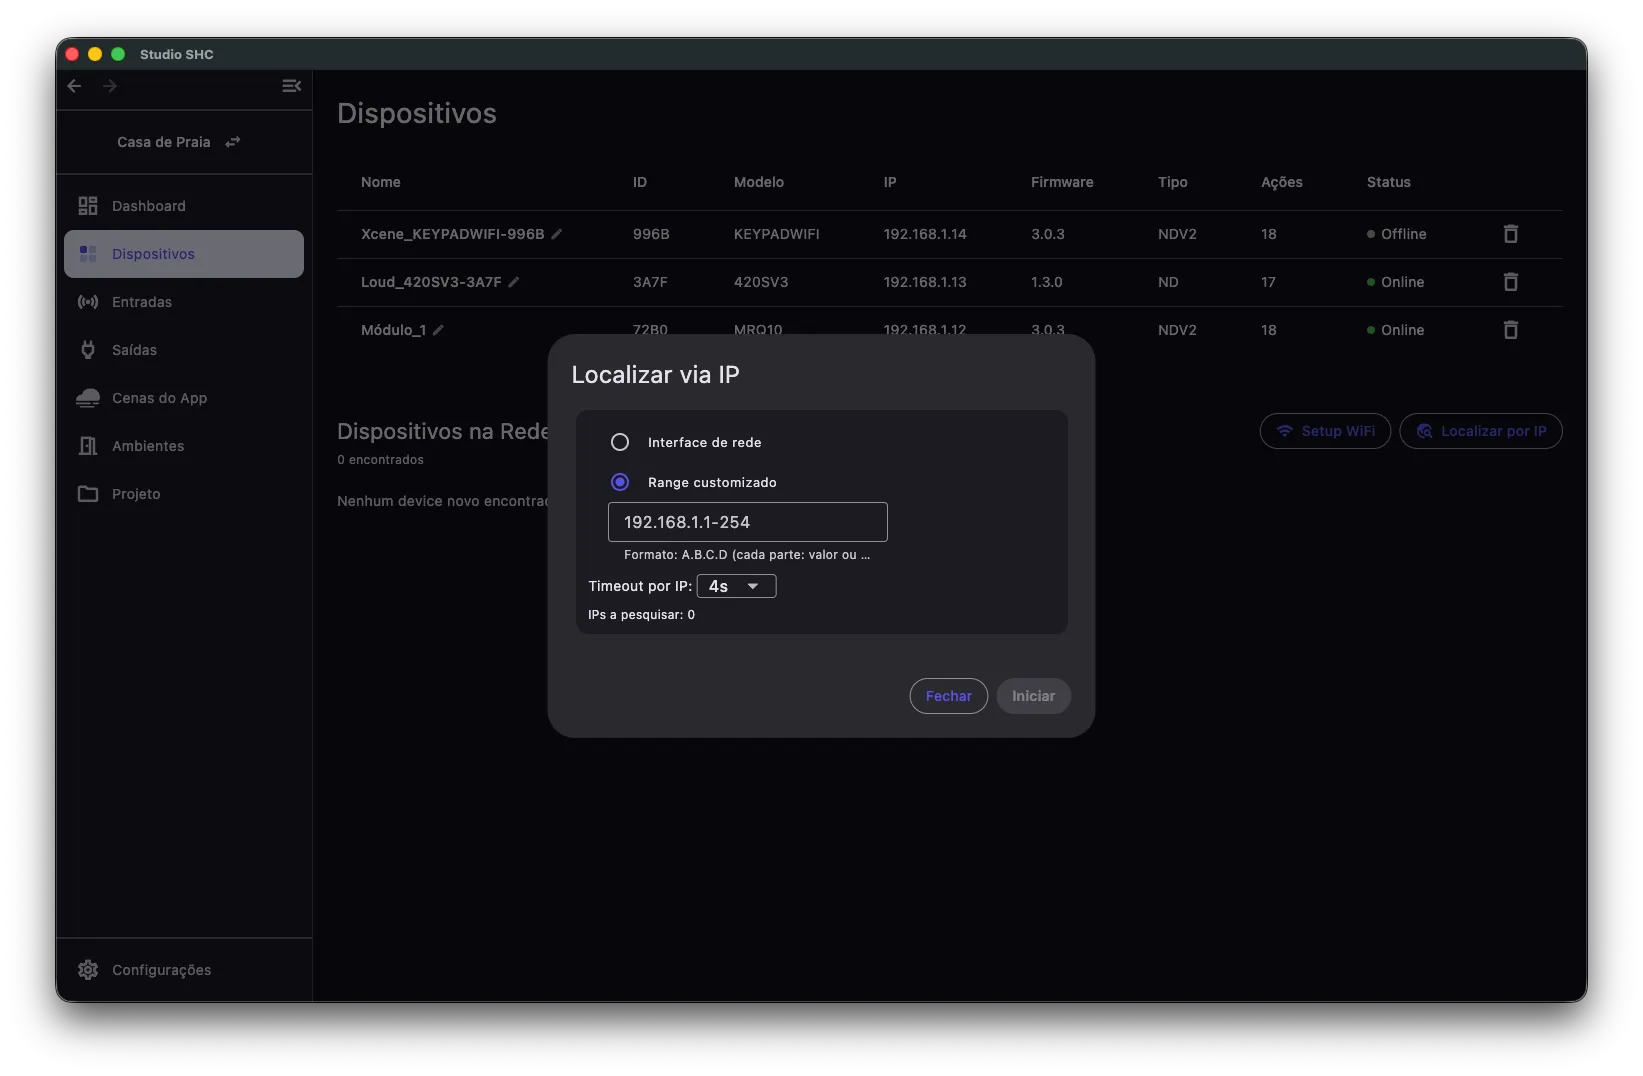Select the Interface de rede radio option

click(x=620, y=442)
